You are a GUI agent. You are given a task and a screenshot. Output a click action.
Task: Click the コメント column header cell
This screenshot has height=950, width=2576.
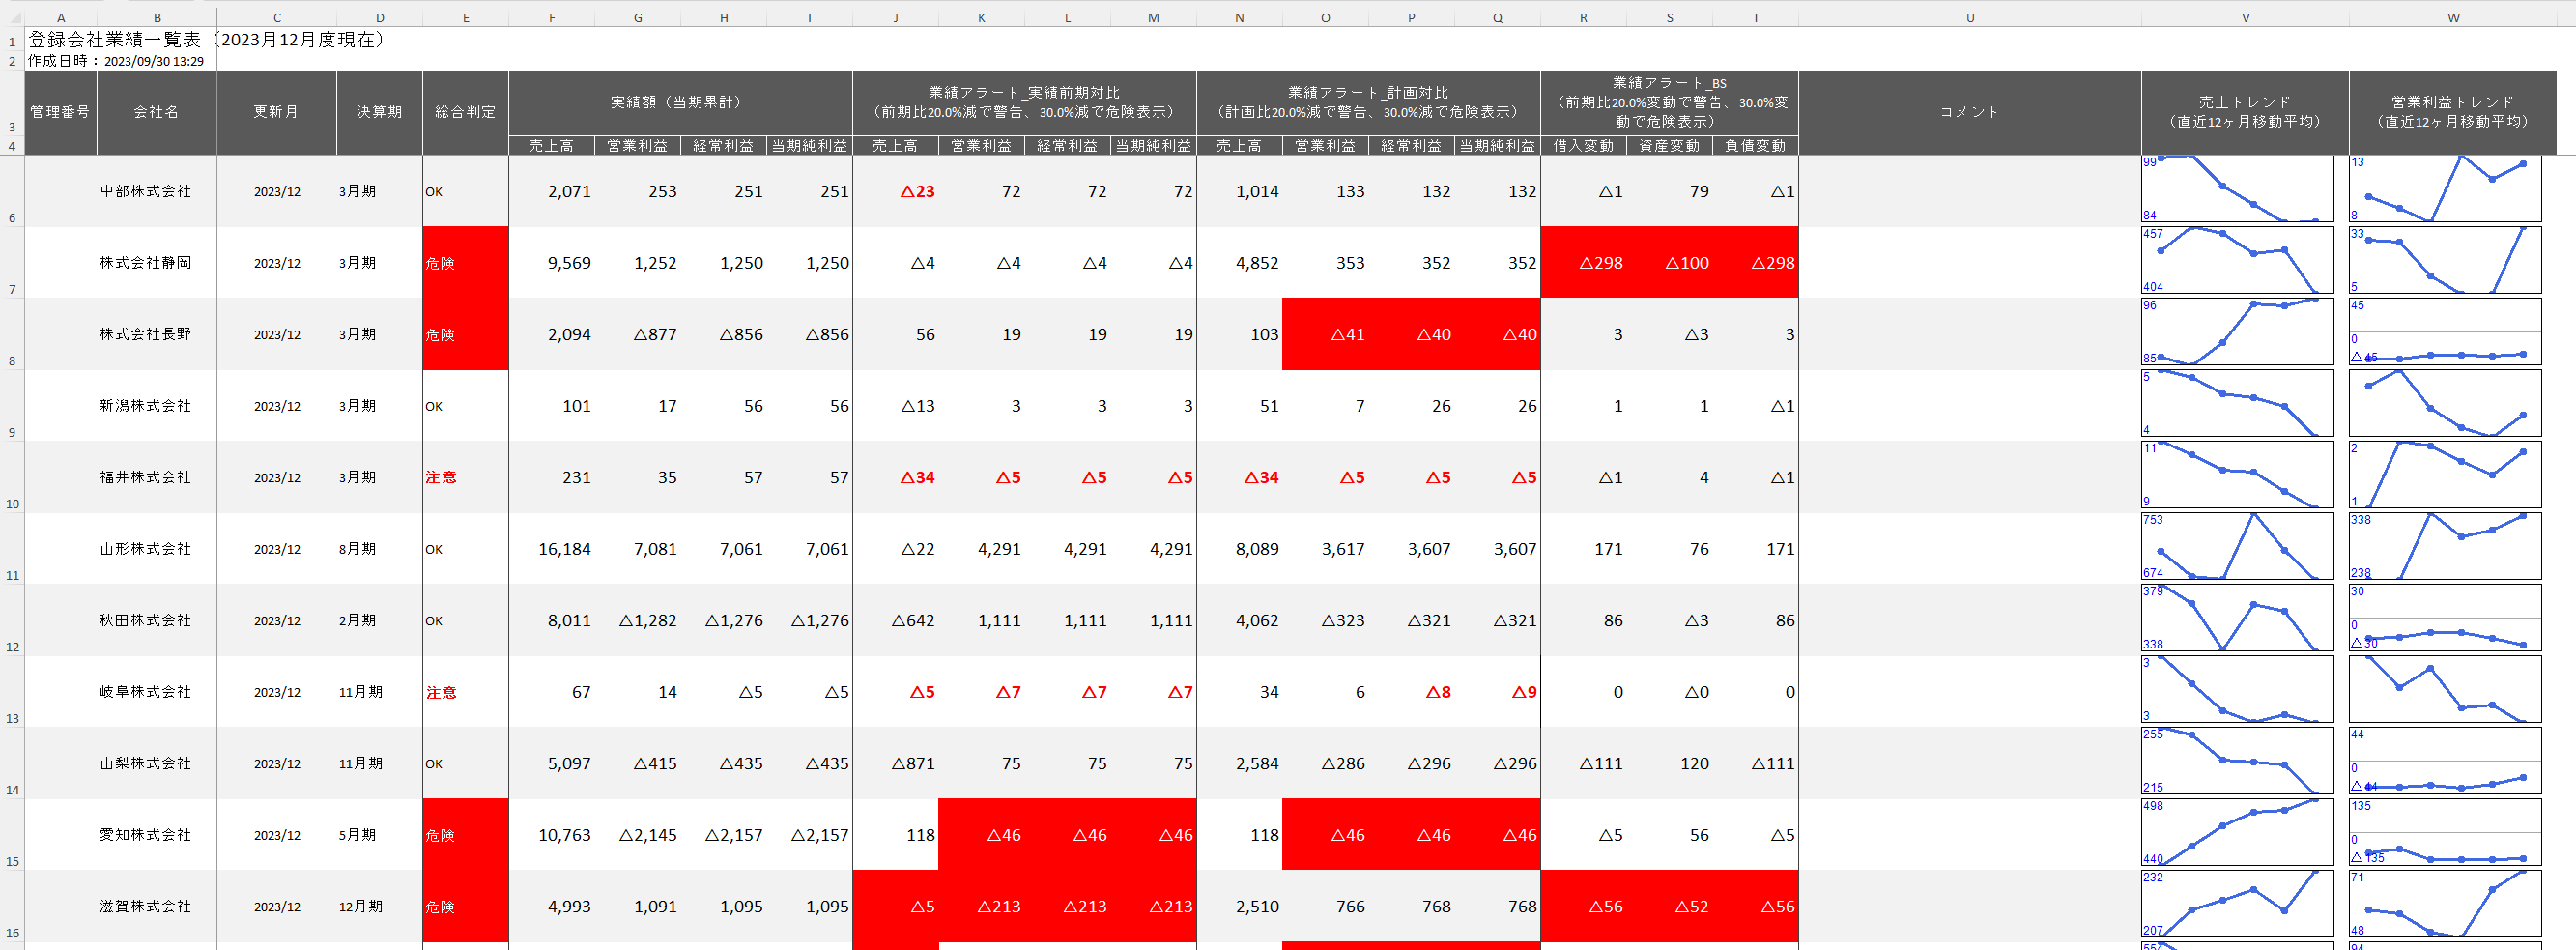pyautogui.click(x=1969, y=112)
